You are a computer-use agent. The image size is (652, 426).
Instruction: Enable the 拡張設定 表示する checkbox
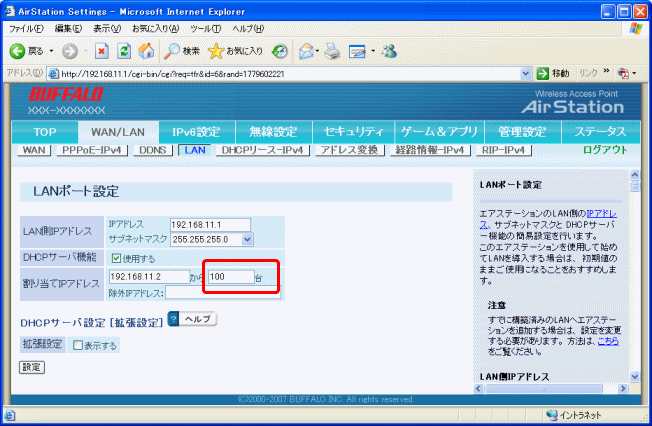click(x=78, y=345)
